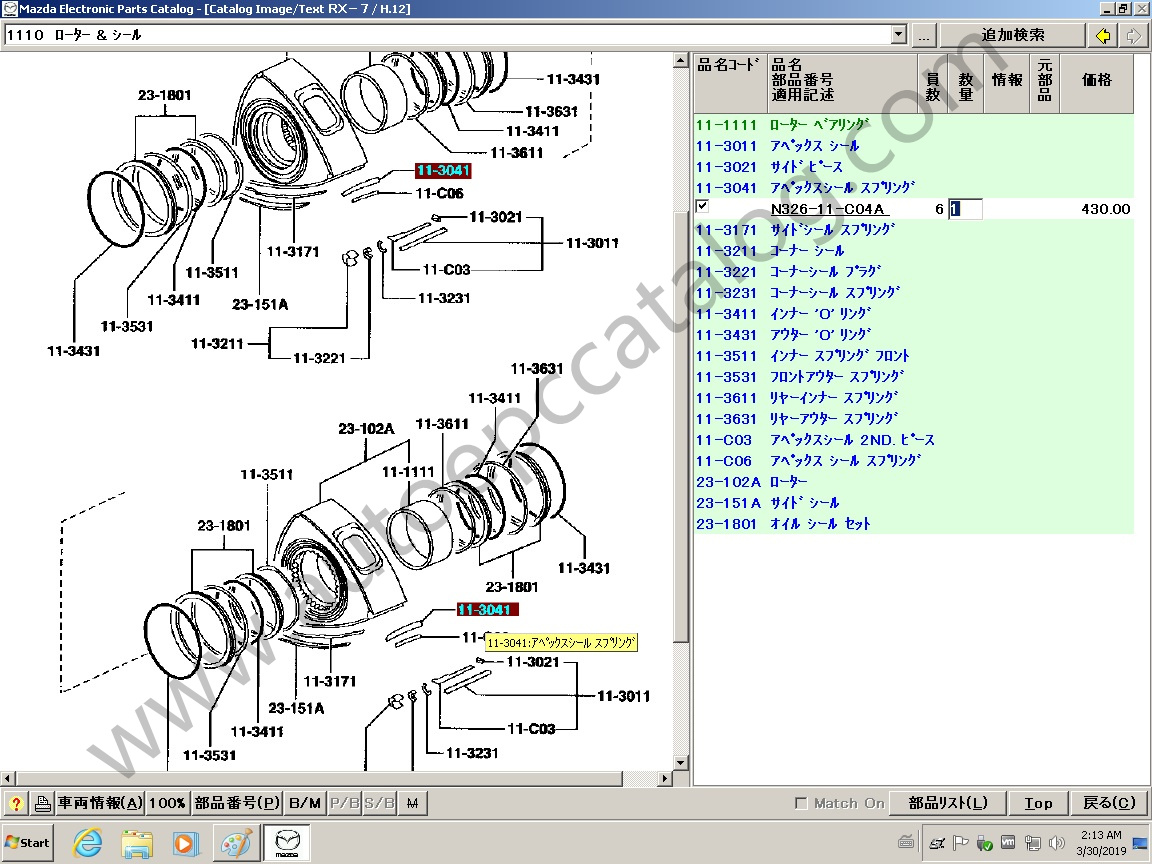The height and width of the screenshot is (864, 1152).
Task: Select the 11-3211 コーナー シール row
Action: click(913, 251)
